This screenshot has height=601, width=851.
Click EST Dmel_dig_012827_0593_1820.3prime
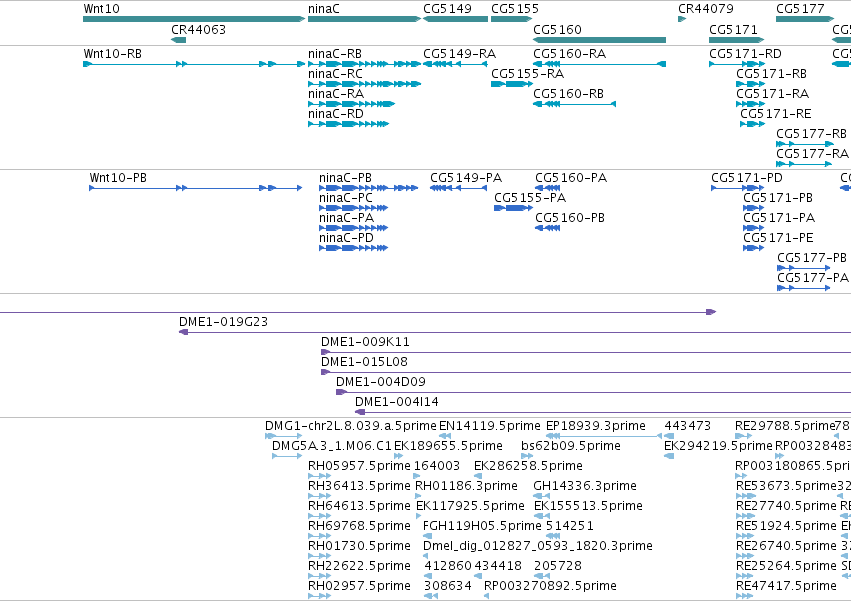pyautogui.click(x=426, y=556)
